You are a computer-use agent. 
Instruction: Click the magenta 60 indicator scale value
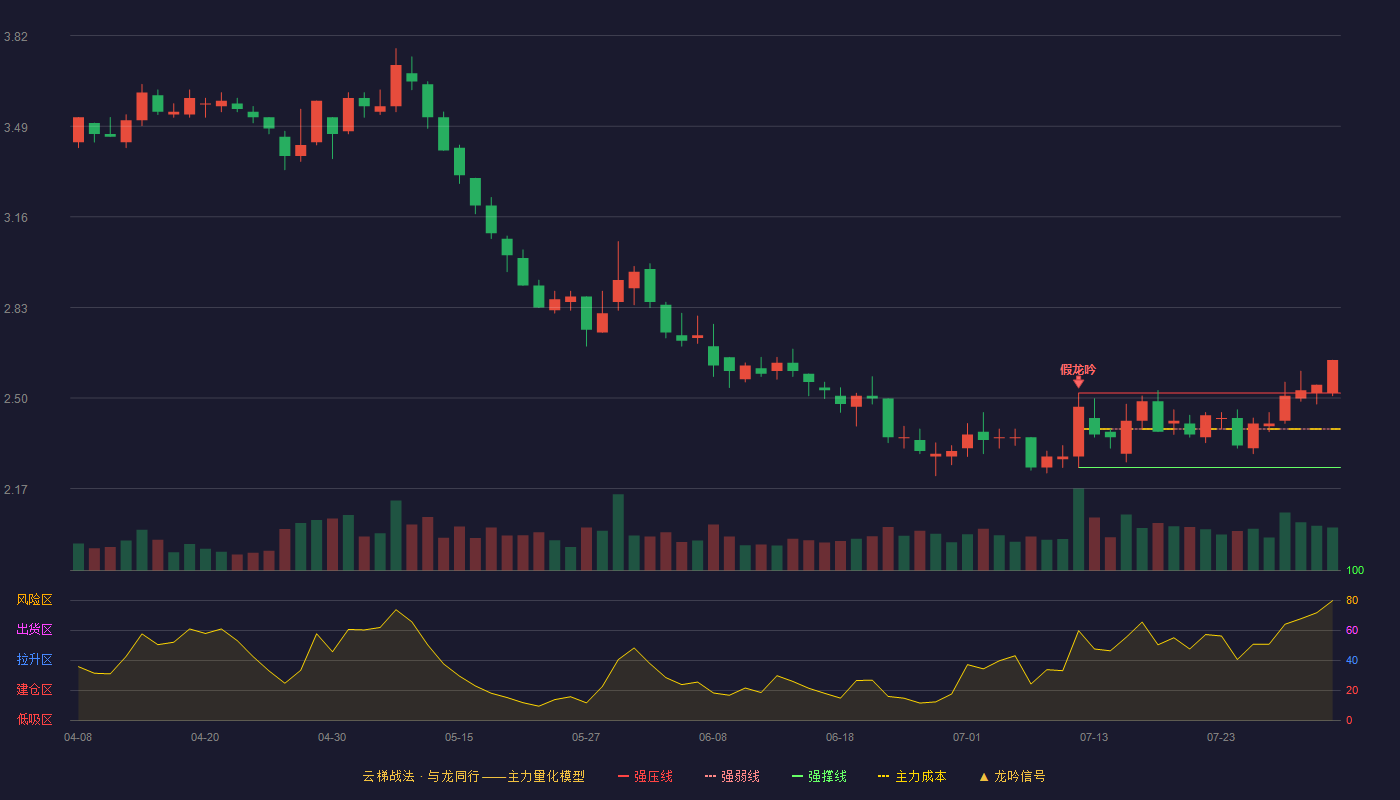pos(1352,630)
